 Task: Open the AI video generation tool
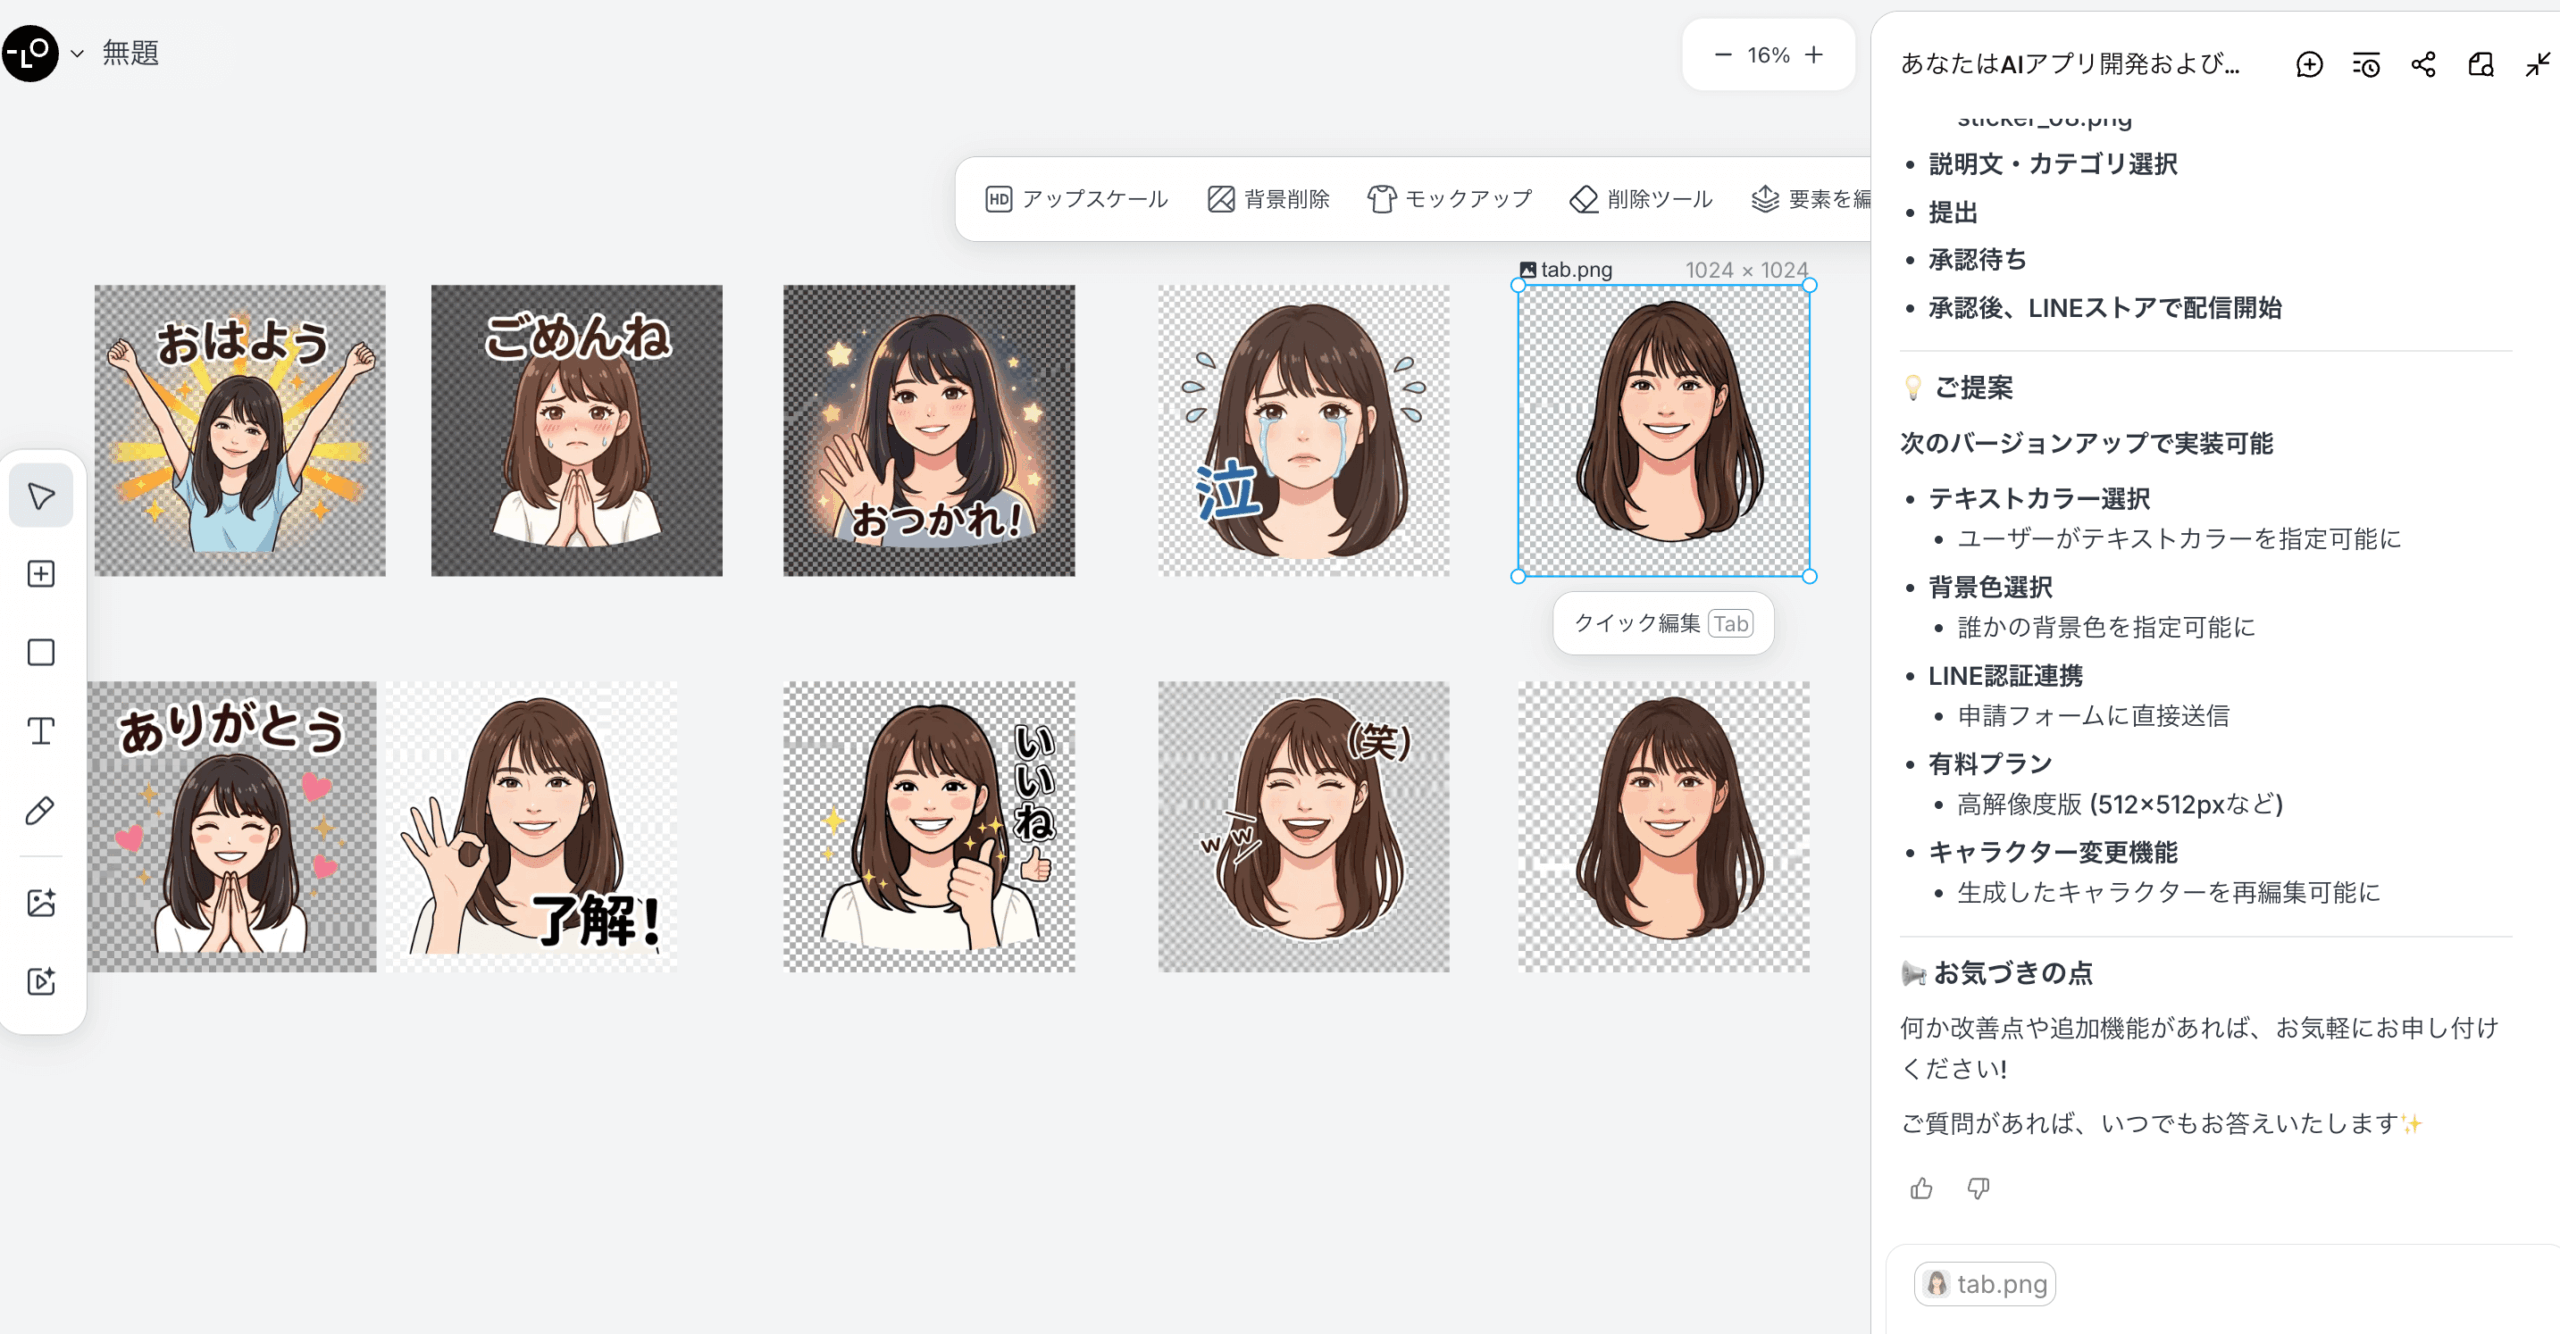(x=40, y=982)
